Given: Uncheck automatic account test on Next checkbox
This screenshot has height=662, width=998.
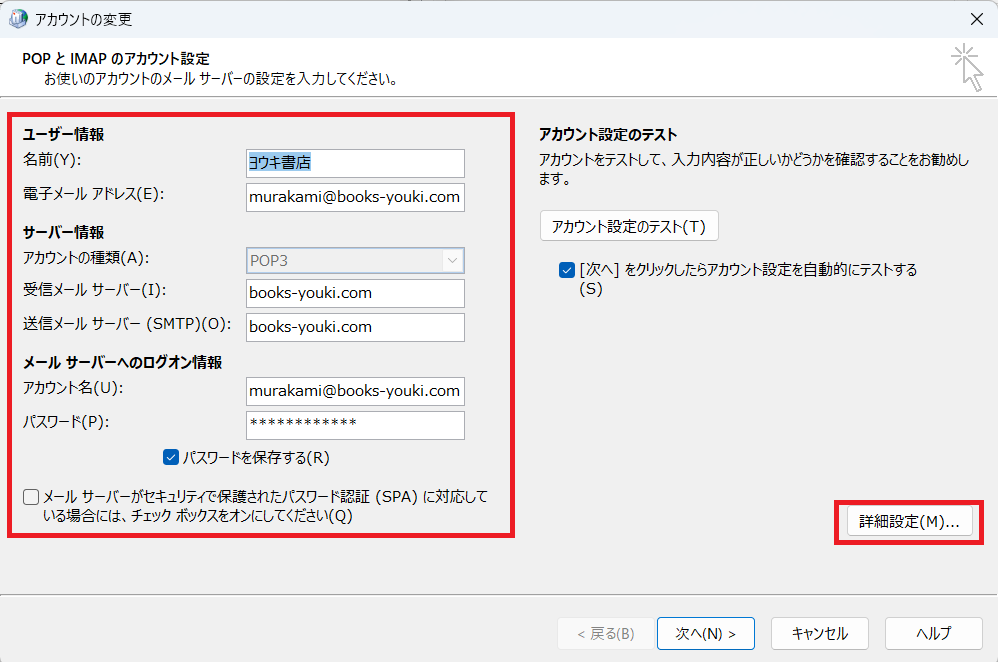Looking at the screenshot, I should coord(567,270).
